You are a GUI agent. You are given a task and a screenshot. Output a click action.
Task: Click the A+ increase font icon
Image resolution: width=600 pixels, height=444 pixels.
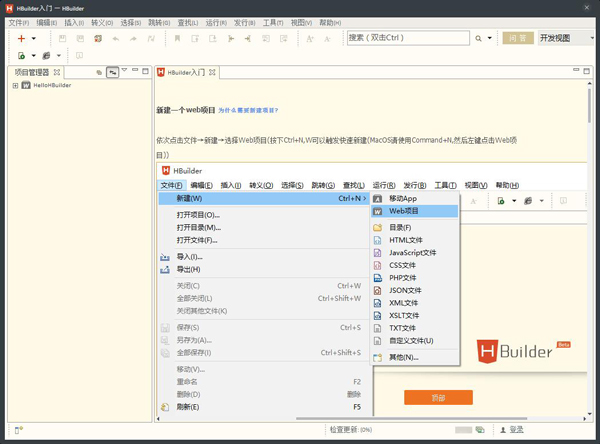pos(310,39)
